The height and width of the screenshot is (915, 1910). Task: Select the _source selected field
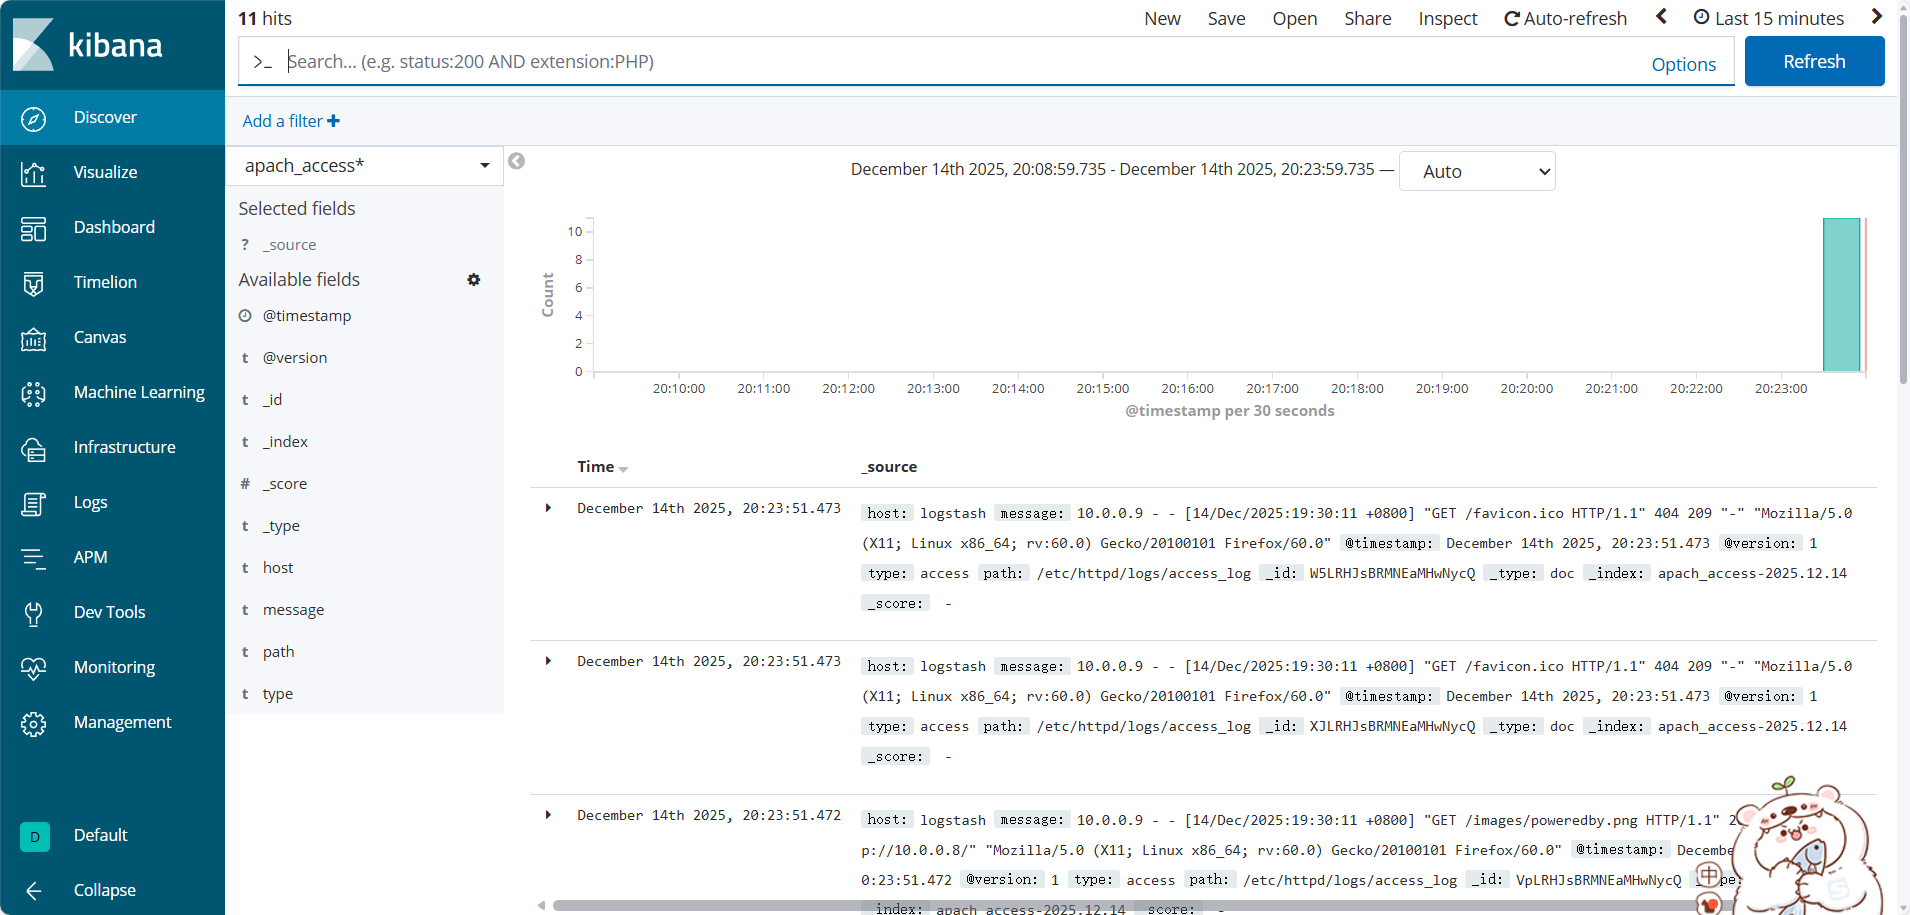pos(290,245)
